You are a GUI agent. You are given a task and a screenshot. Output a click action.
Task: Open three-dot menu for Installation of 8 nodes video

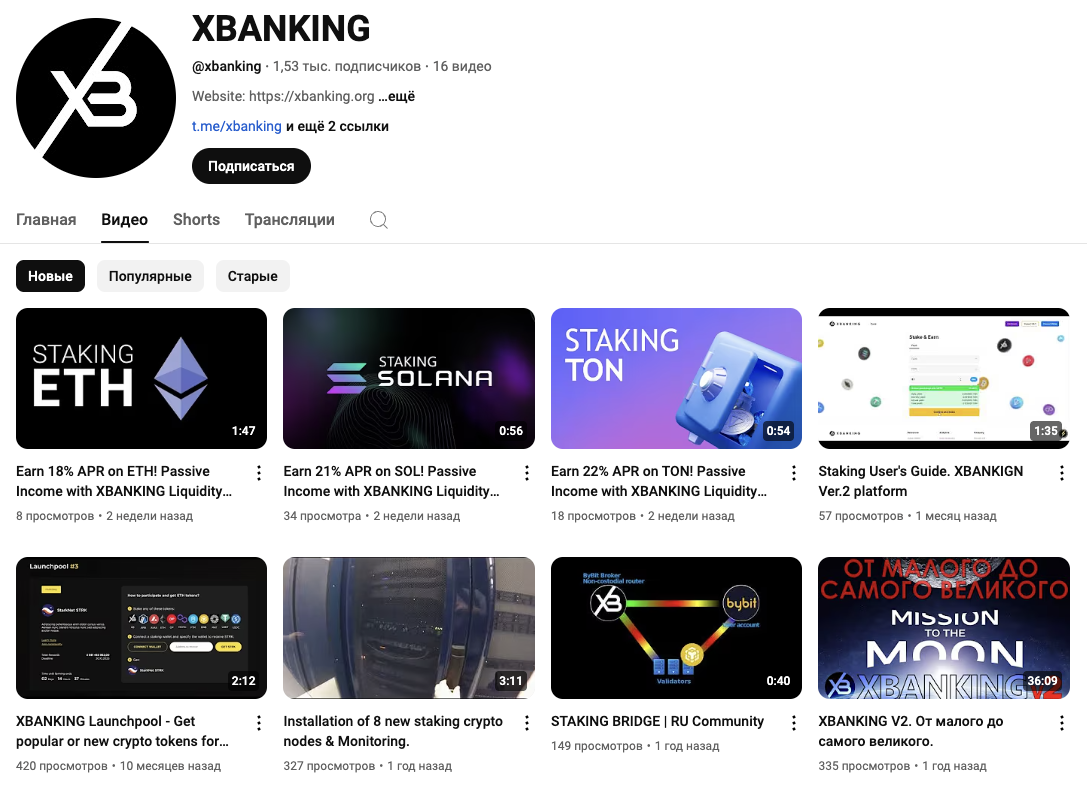coord(527,723)
